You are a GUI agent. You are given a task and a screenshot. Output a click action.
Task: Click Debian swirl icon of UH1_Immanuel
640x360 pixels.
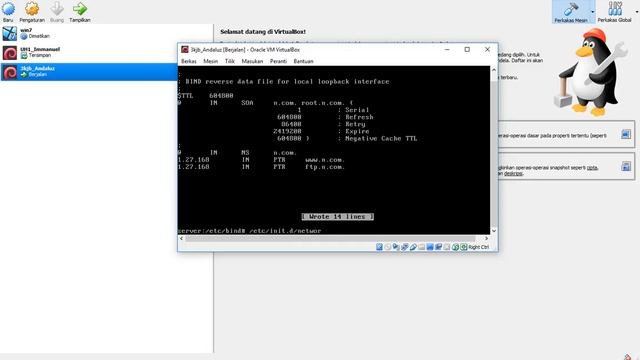pos(9,53)
